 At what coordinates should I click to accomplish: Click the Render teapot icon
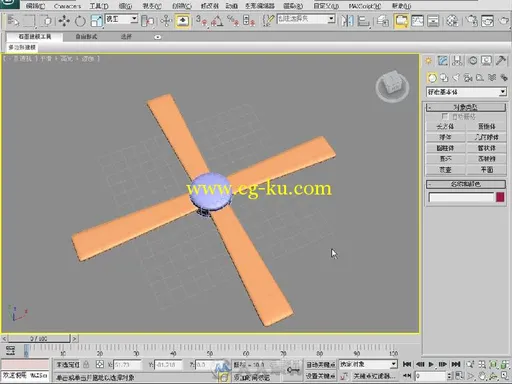504,21
